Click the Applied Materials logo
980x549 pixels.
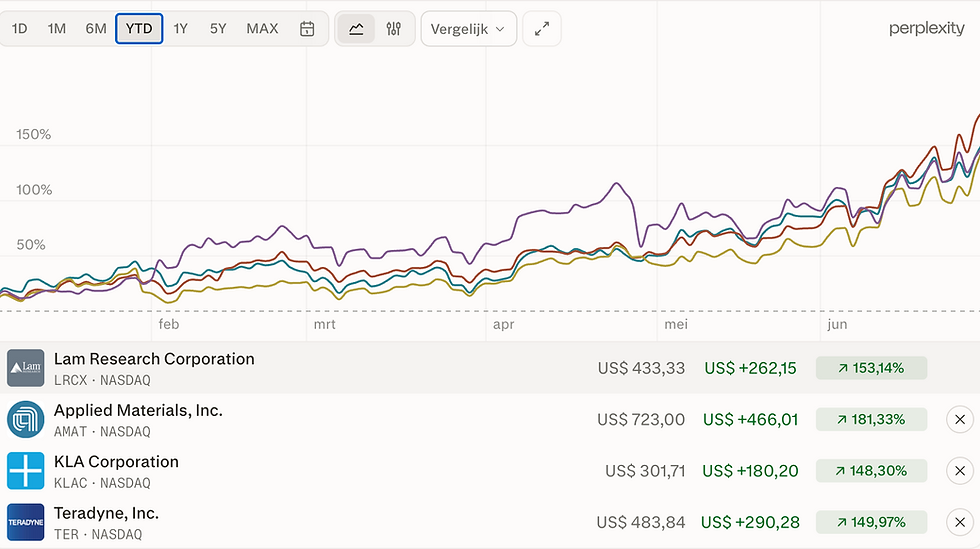coord(26,420)
